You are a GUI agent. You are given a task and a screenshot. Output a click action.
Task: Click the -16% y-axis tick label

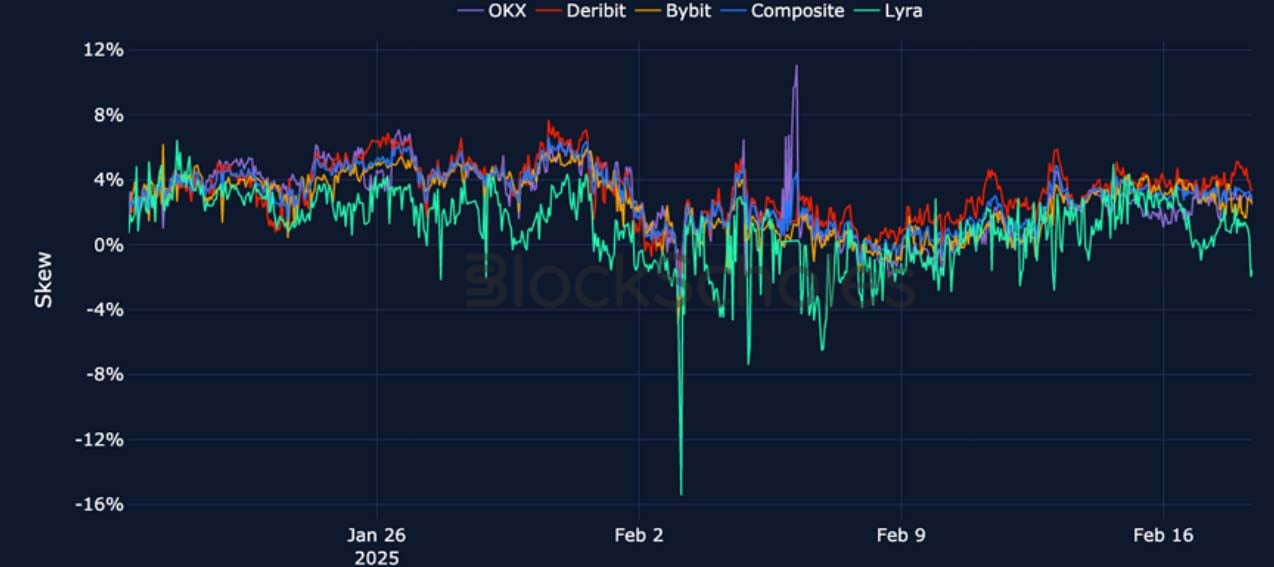coord(99,504)
